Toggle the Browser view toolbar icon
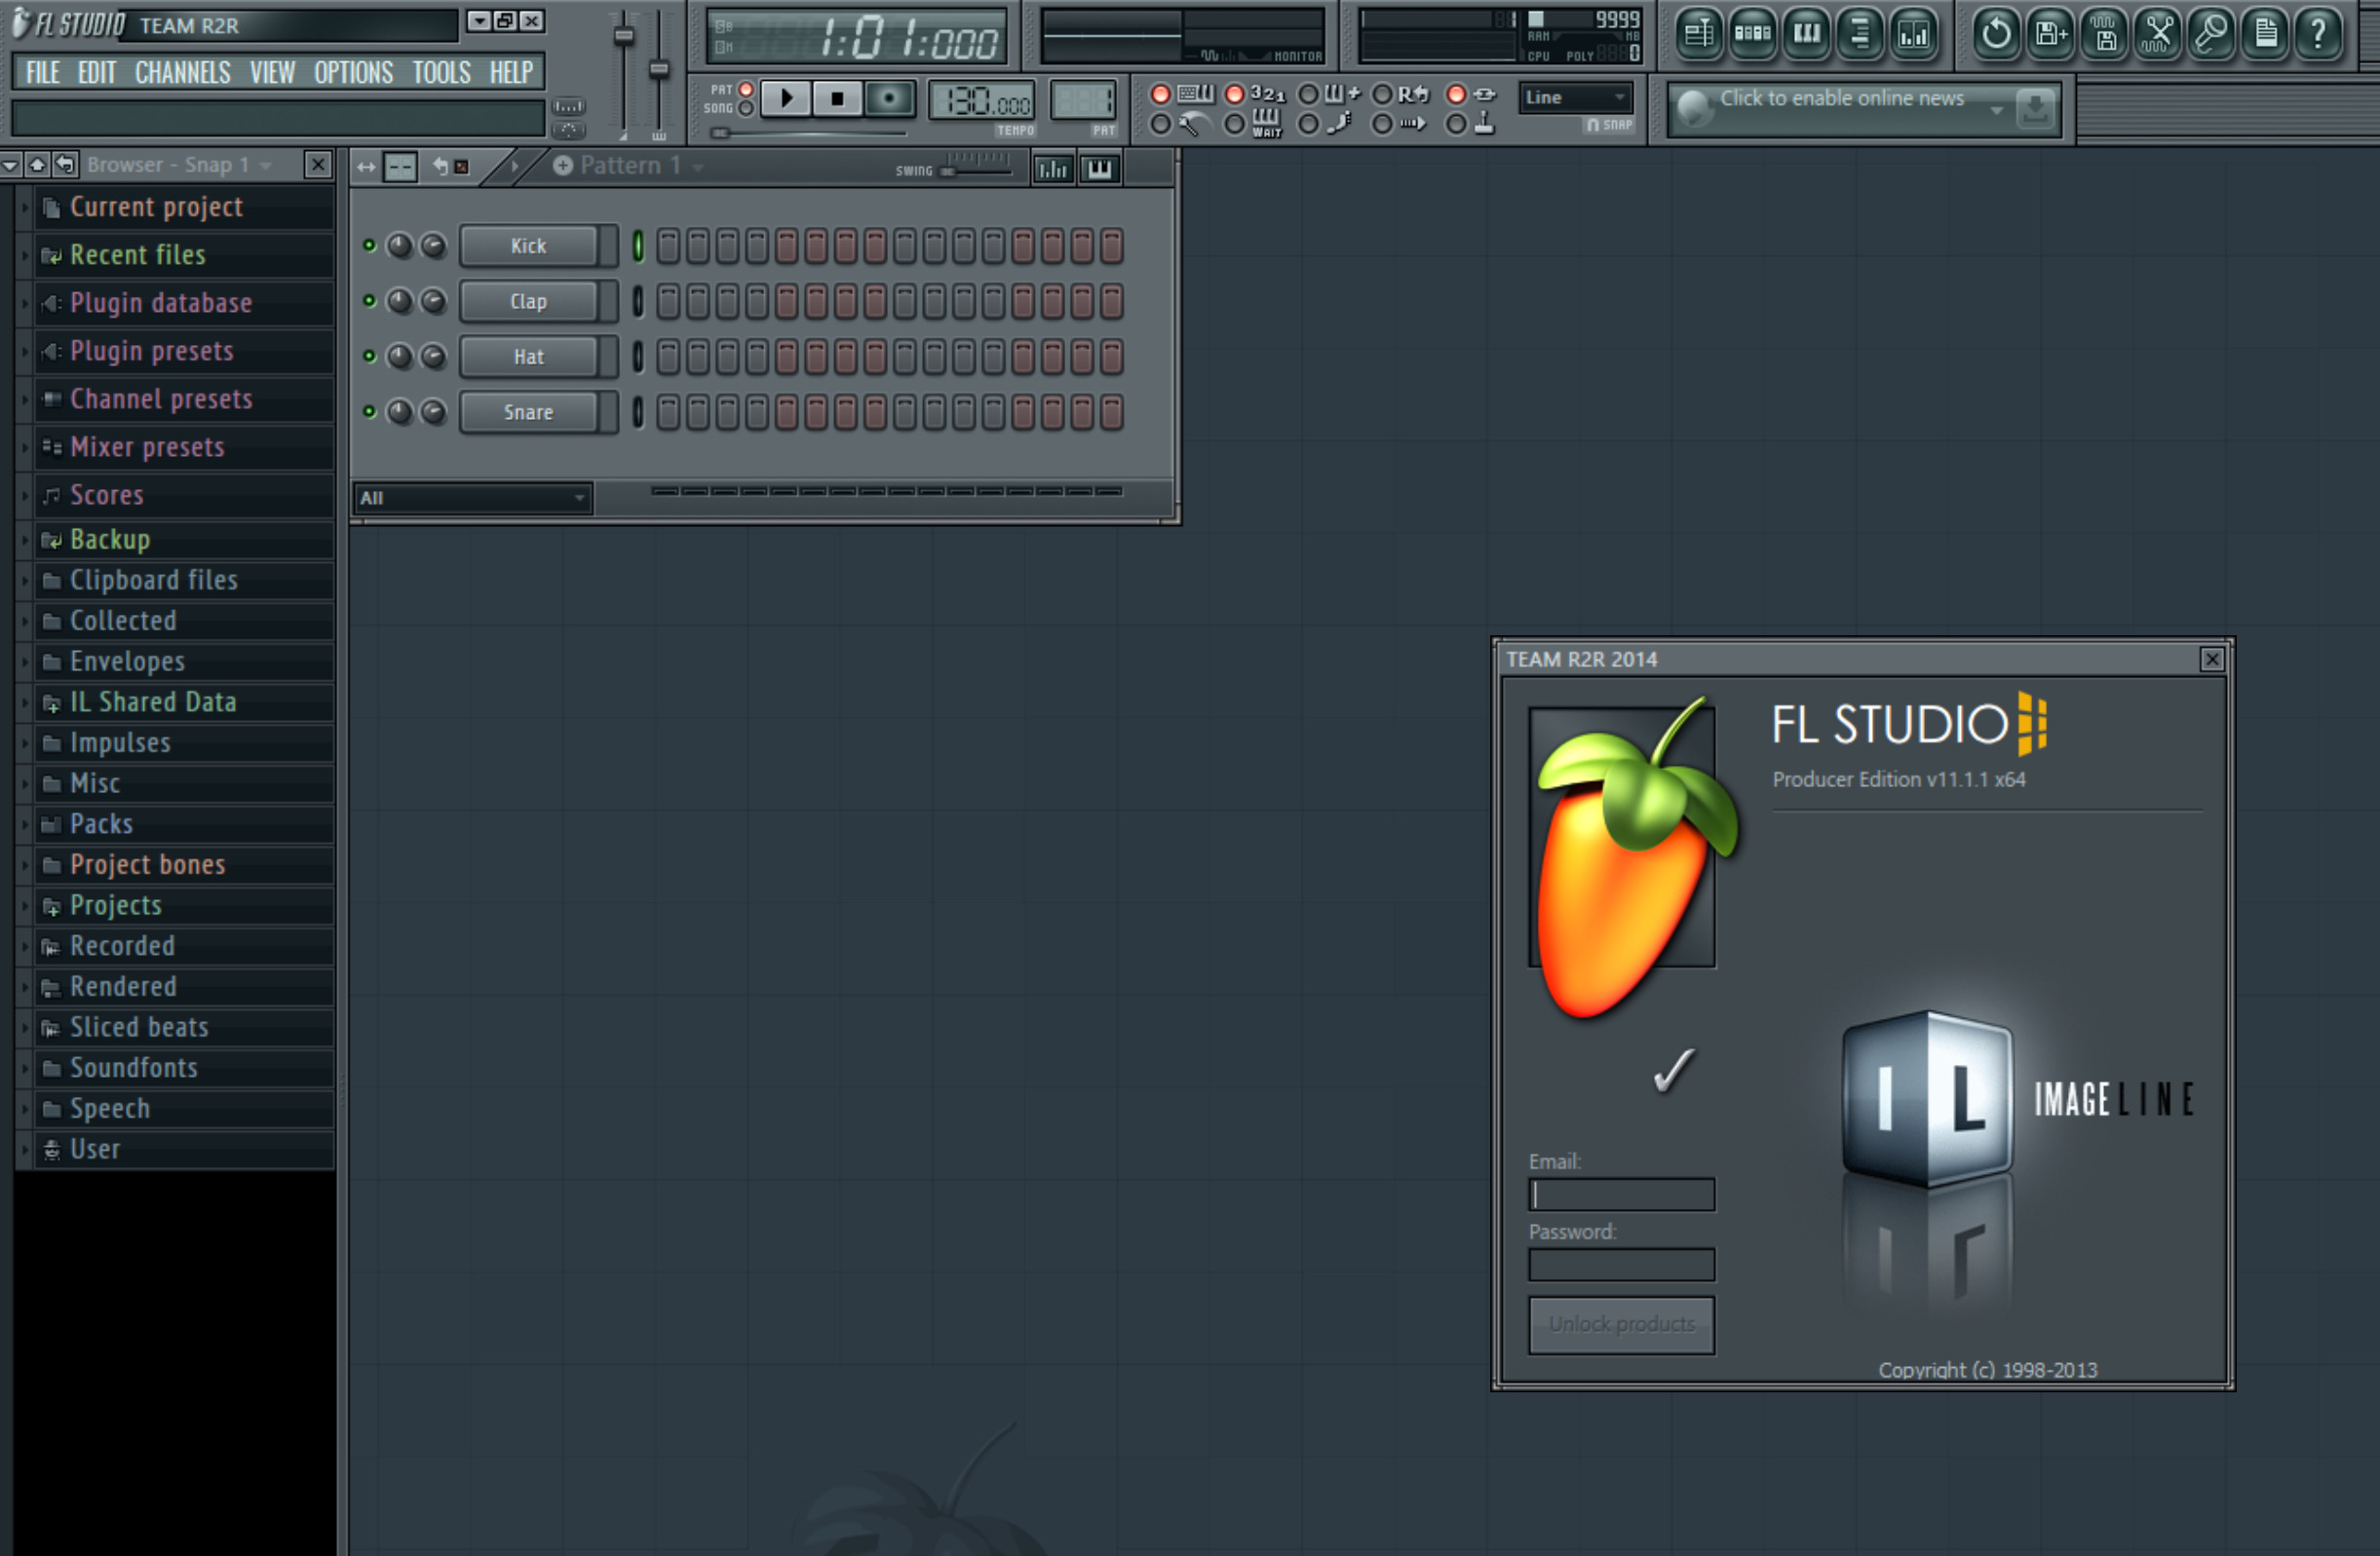This screenshot has width=2380, height=1556. [x=1860, y=33]
